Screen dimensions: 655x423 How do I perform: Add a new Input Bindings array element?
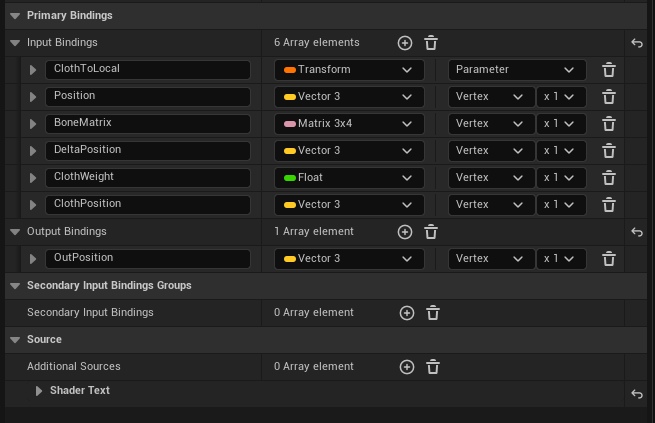pos(404,43)
